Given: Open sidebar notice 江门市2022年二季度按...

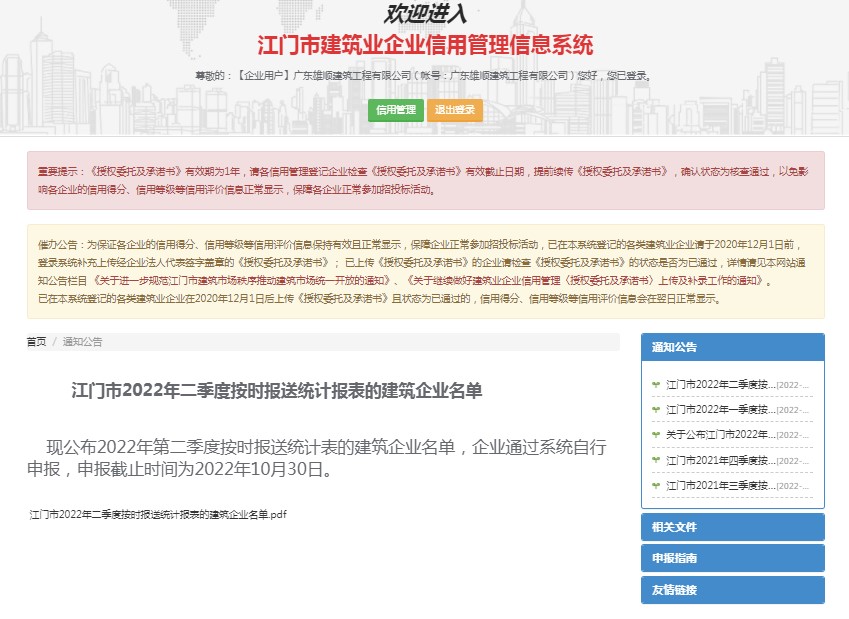Looking at the screenshot, I should coord(720,384).
